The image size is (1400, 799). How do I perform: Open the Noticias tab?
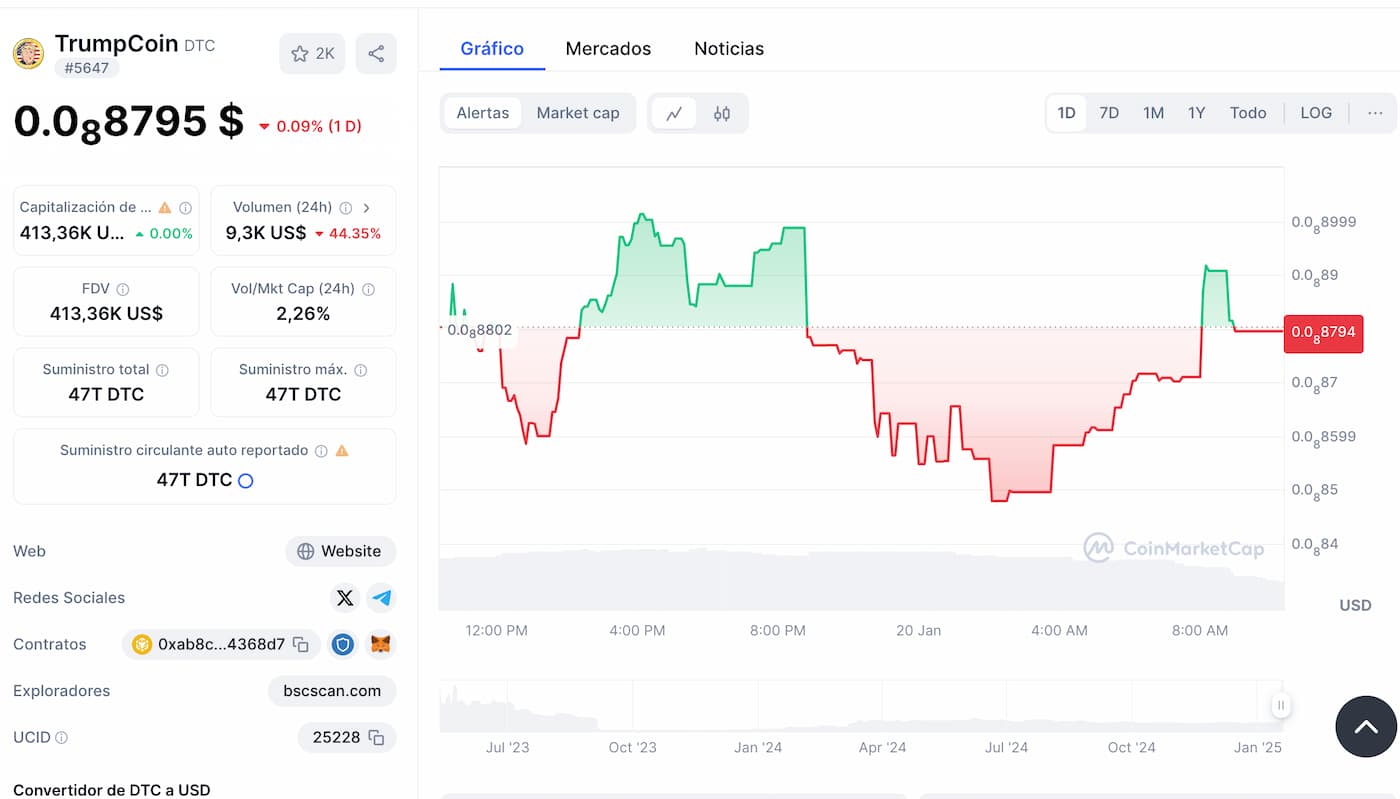click(x=728, y=48)
